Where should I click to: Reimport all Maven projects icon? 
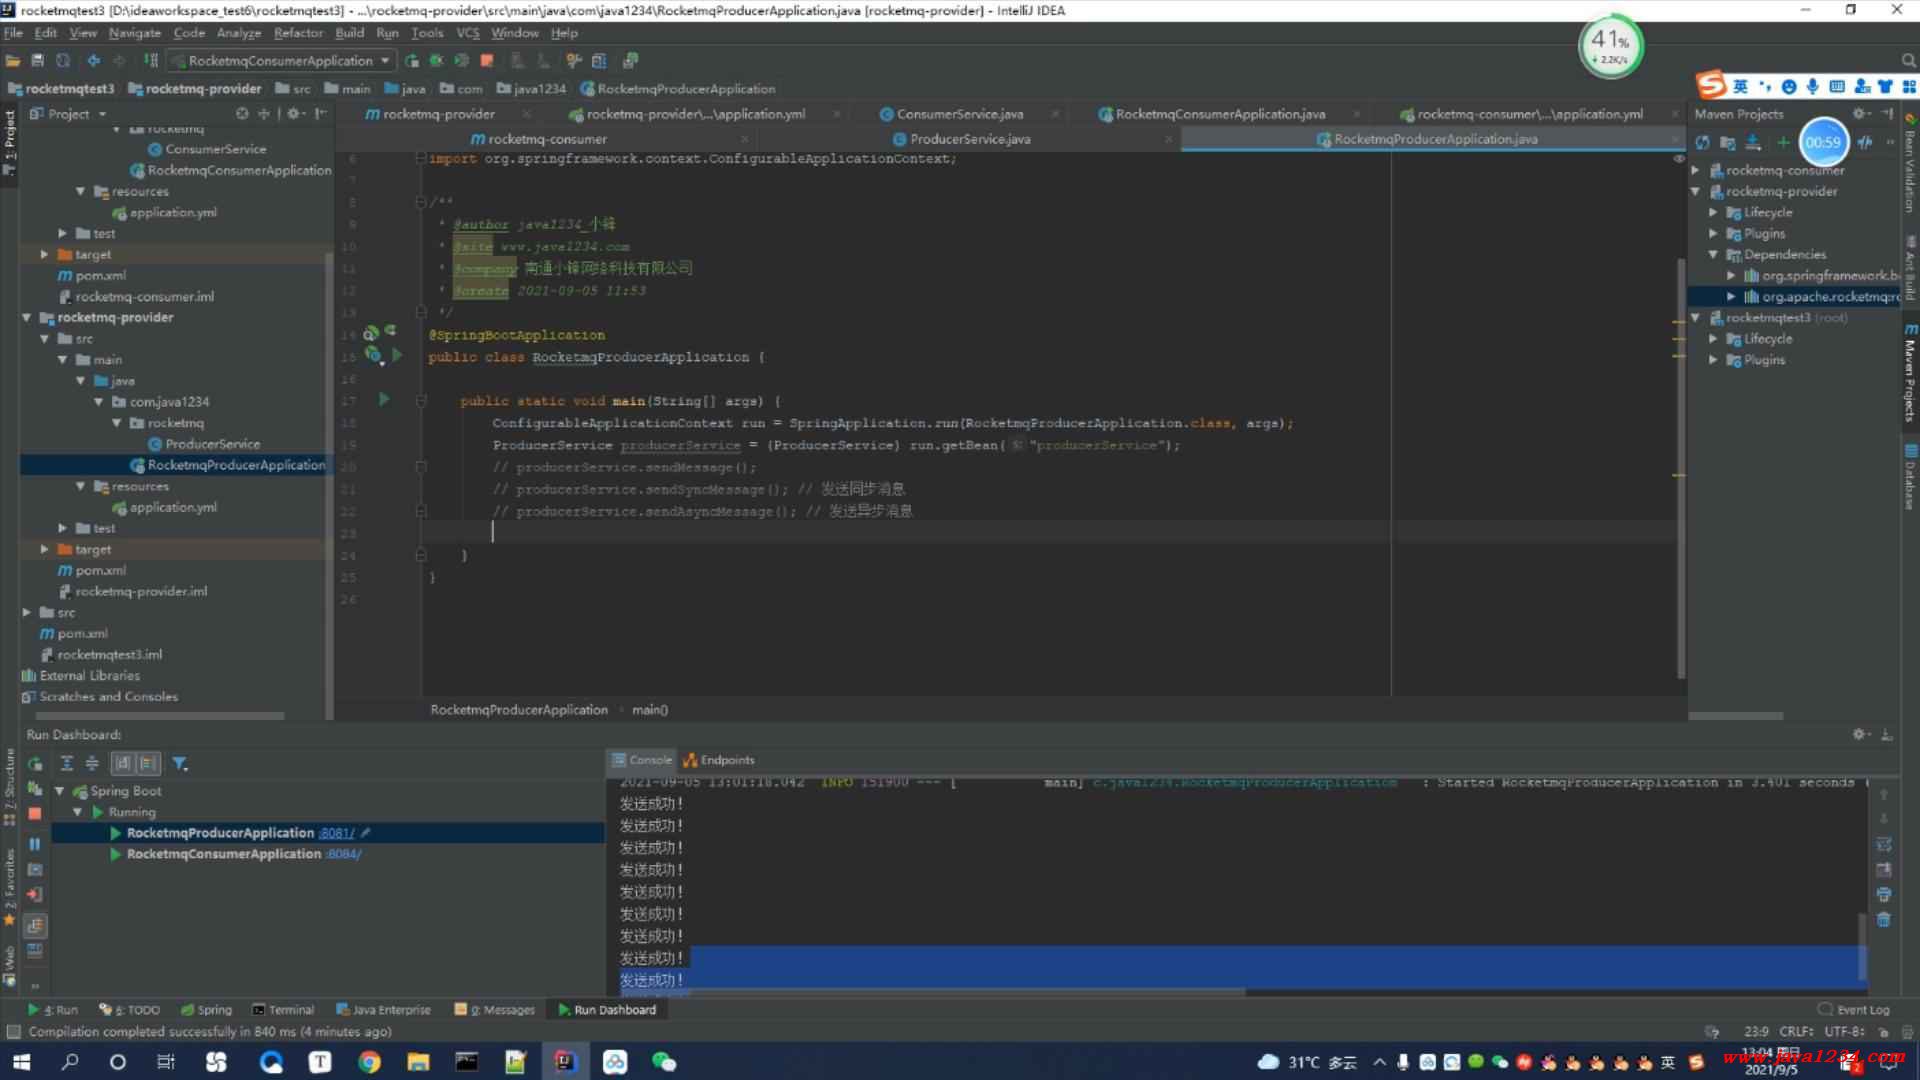tap(1703, 143)
